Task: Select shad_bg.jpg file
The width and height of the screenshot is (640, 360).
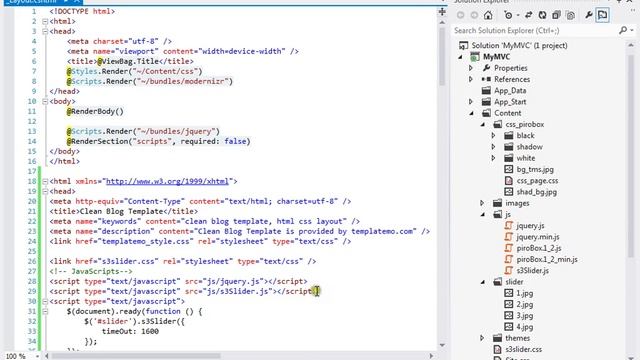Action: pos(536,192)
